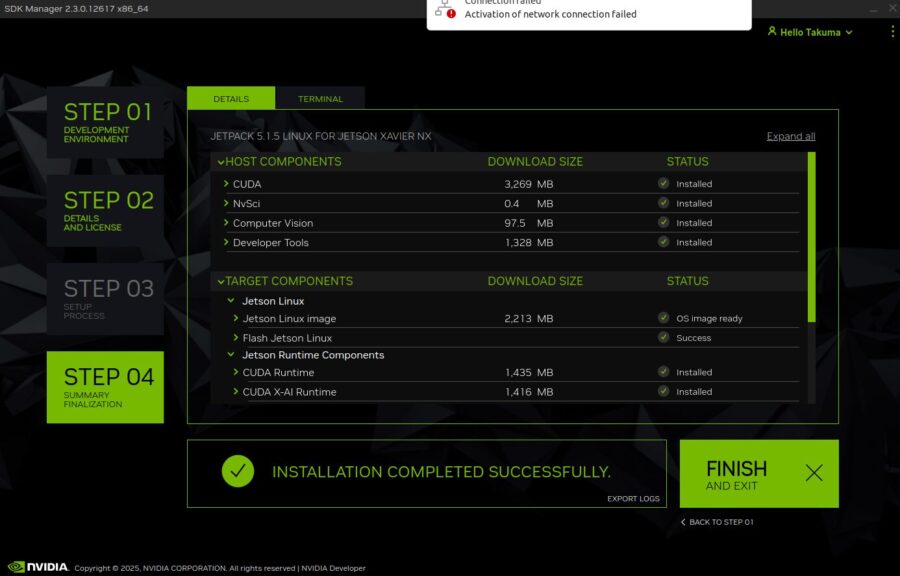Open the Hello Takuma account dropdown
The width and height of the screenshot is (900, 576).
click(810, 32)
